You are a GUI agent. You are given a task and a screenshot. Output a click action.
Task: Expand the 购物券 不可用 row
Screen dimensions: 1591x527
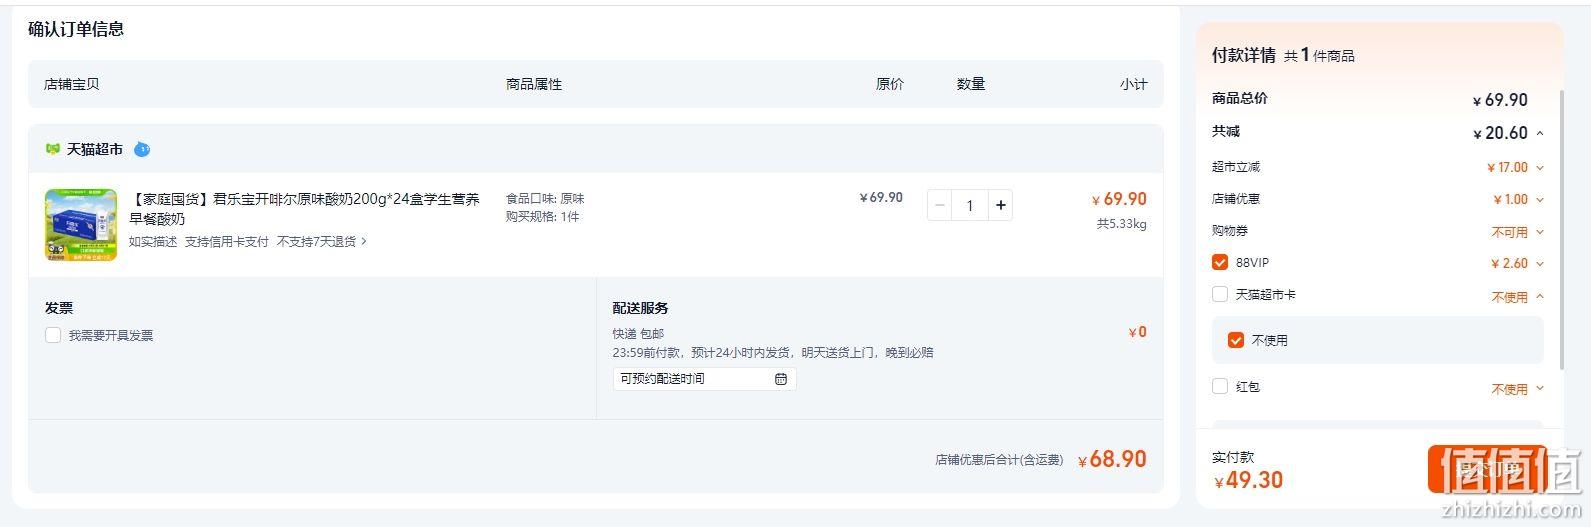click(1540, 232)
